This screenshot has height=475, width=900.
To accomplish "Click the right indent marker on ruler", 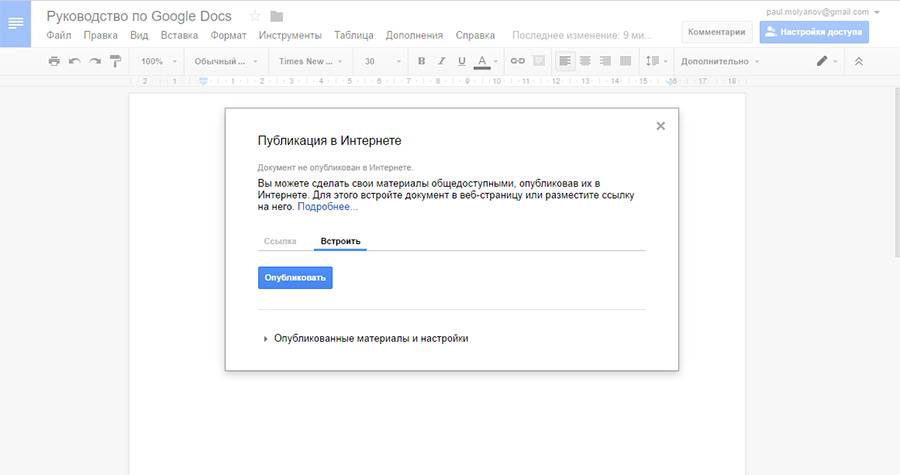I will coord(672,81).
